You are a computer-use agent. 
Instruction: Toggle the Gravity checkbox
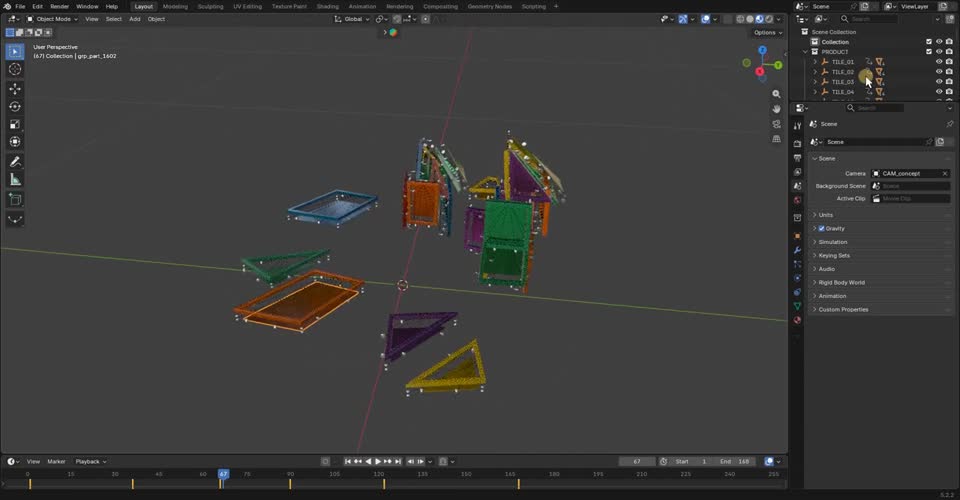coord(822,228)
